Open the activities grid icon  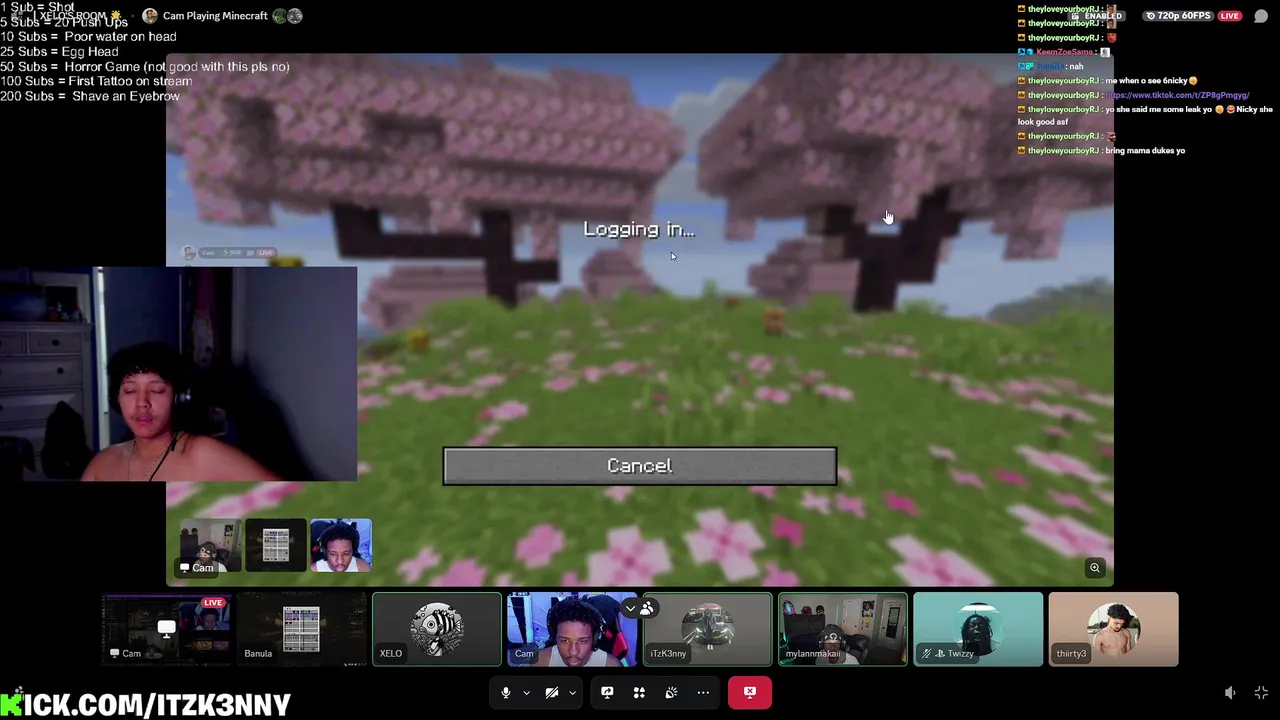coord(639,693)
